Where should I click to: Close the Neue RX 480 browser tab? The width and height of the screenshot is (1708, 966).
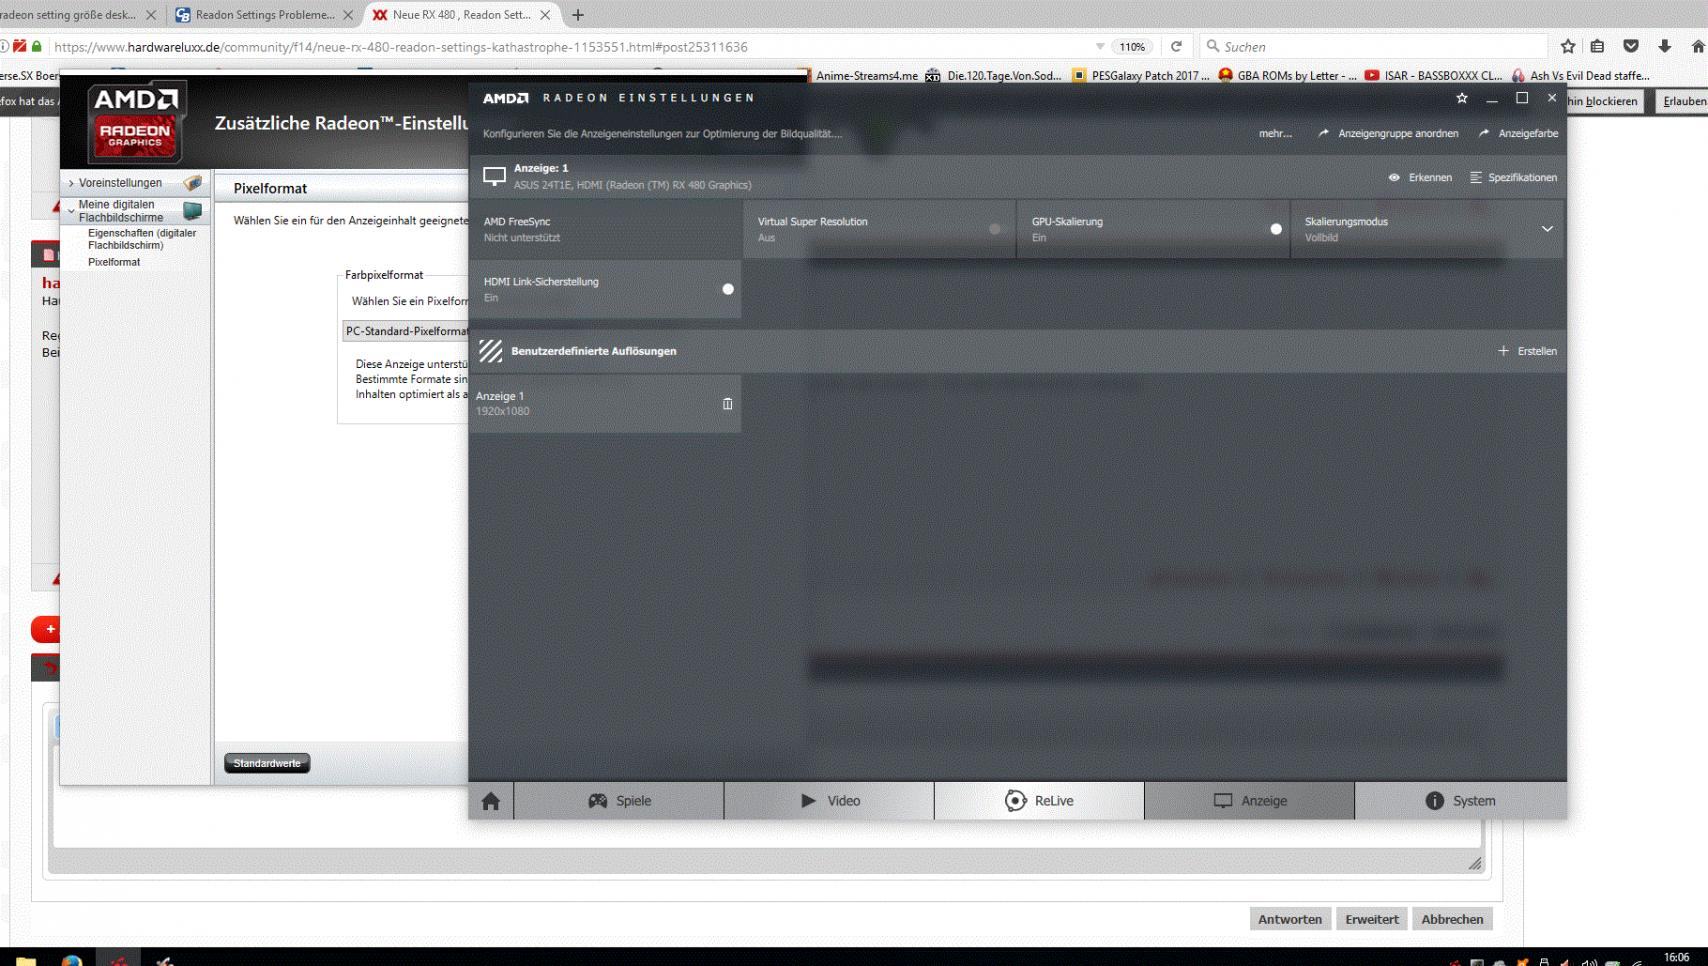point(545,15)
